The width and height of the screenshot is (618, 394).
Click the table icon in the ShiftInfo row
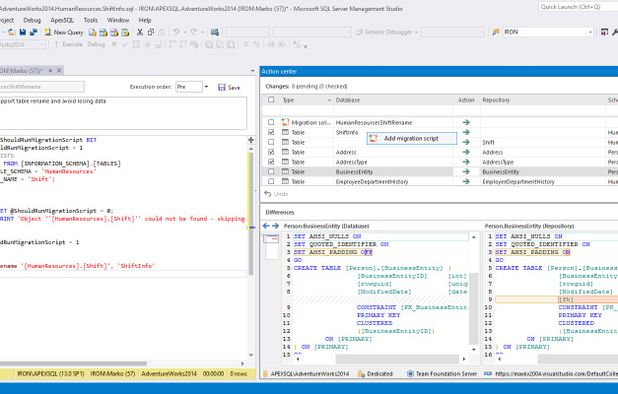(x=285, y=132)
